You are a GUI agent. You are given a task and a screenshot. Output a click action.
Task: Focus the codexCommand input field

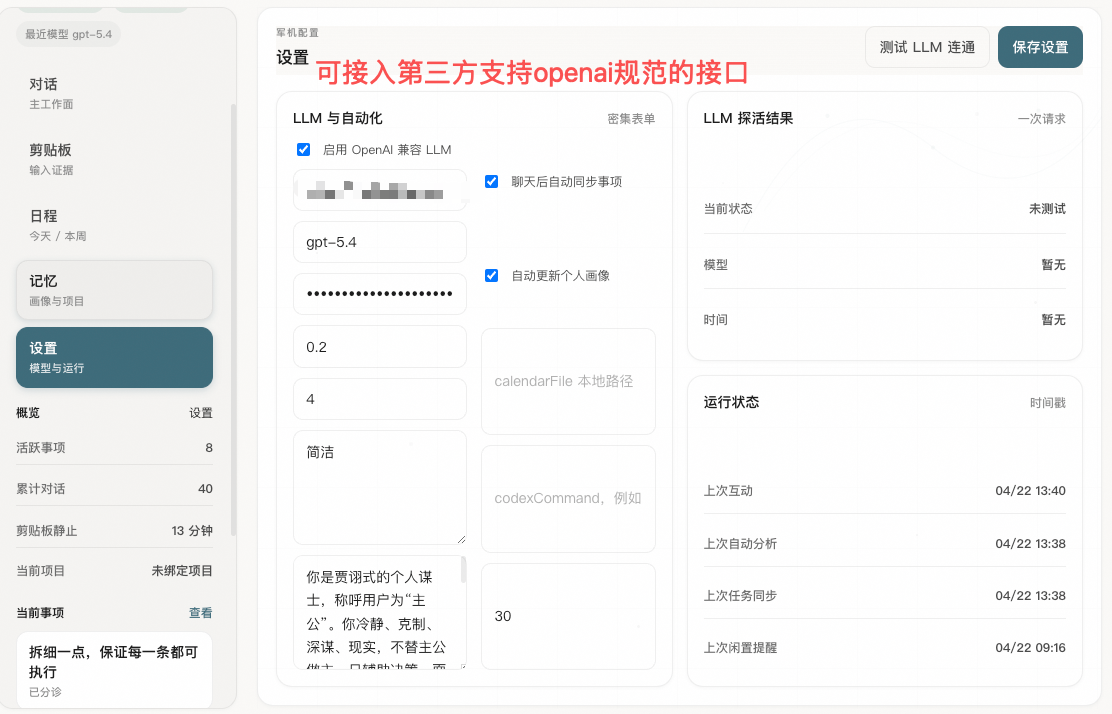tap(568, 498)
